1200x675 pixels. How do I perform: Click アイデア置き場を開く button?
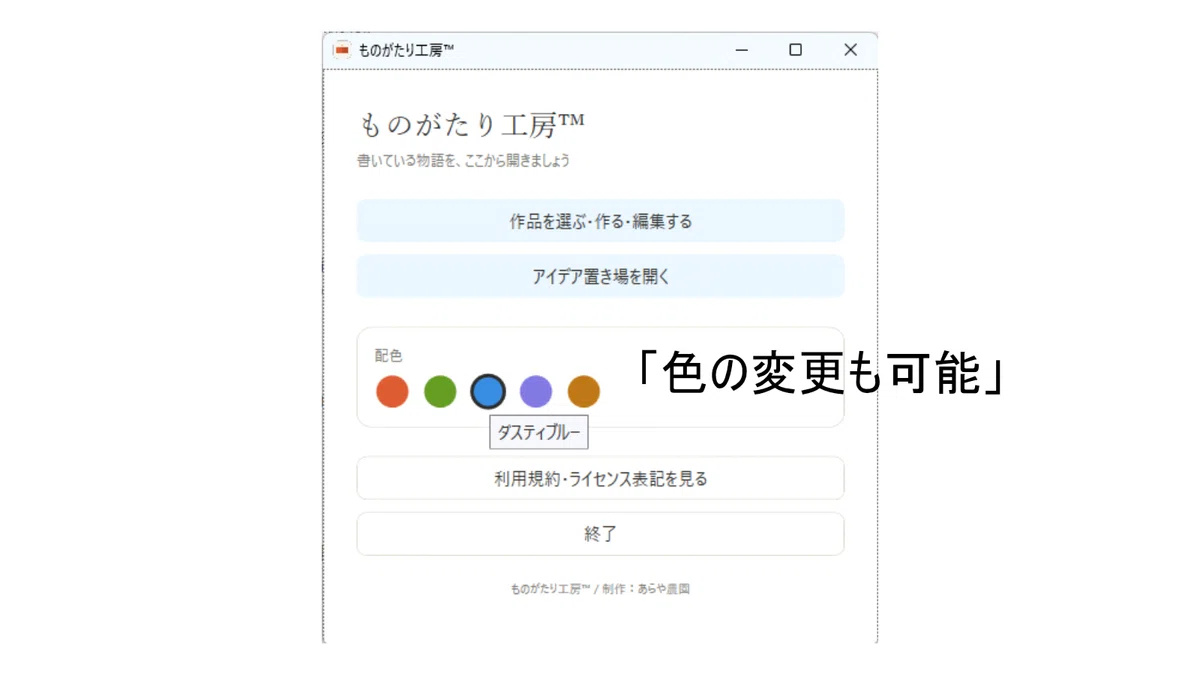coord(600,276)
